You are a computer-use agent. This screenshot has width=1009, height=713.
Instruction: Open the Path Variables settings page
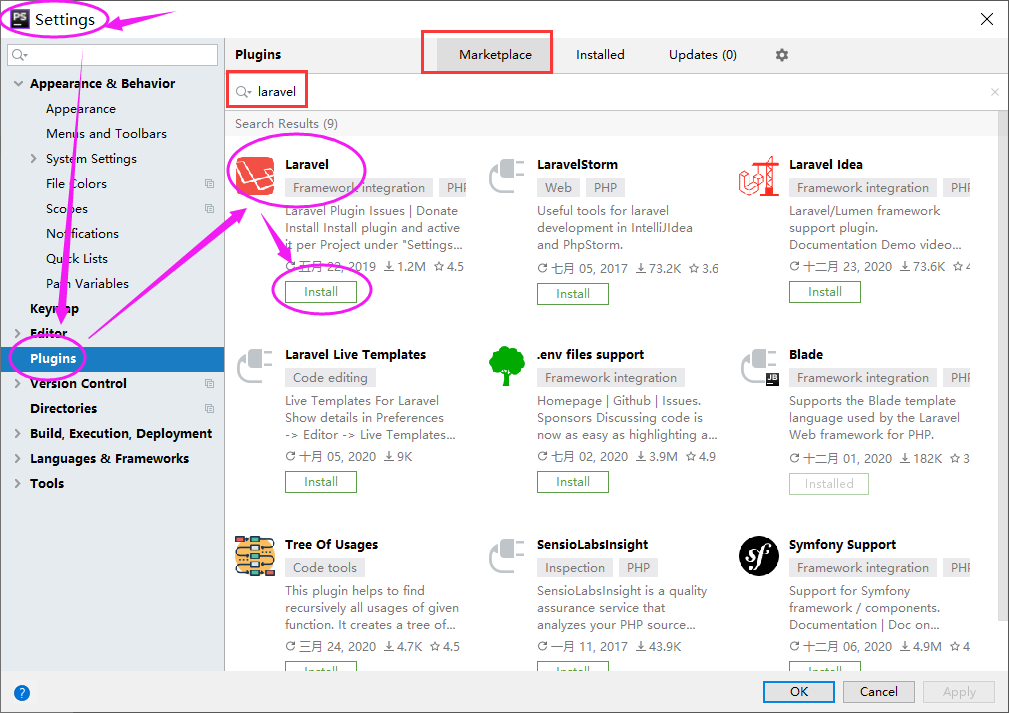pyautogui.click(x=87, y=284)
